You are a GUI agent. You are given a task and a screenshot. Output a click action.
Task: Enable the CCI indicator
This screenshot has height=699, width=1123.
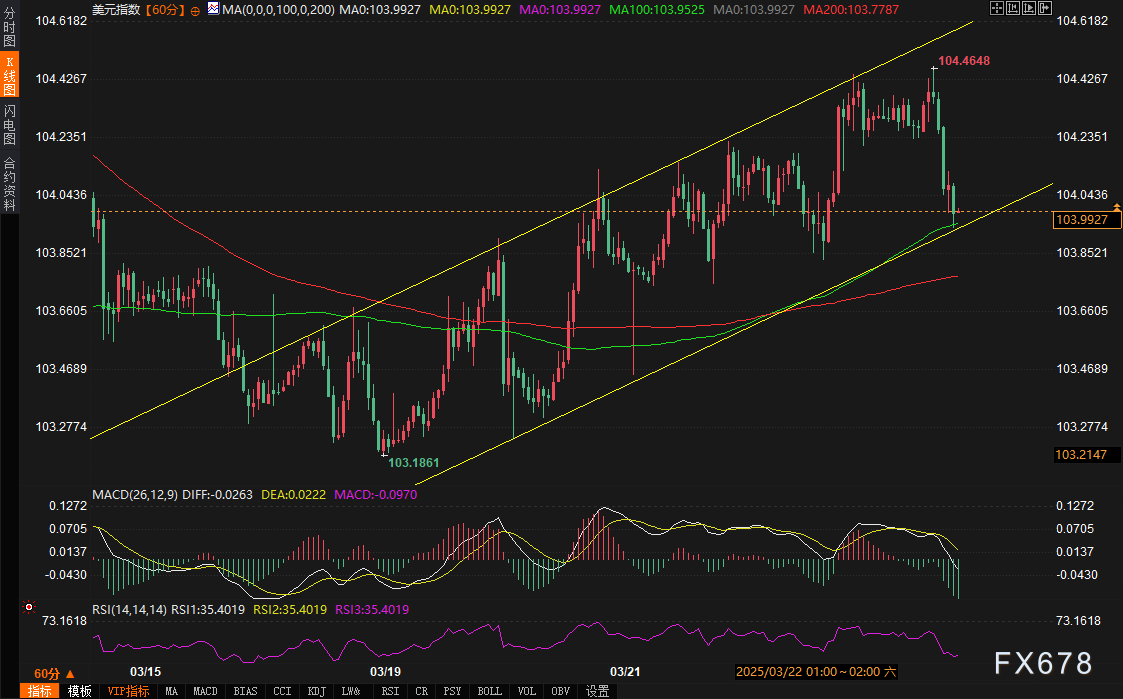point(282,691)
